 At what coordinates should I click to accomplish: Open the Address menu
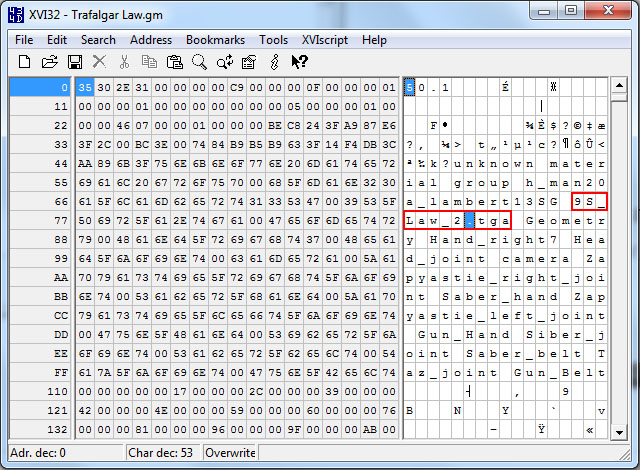click(x=151, y=40)
